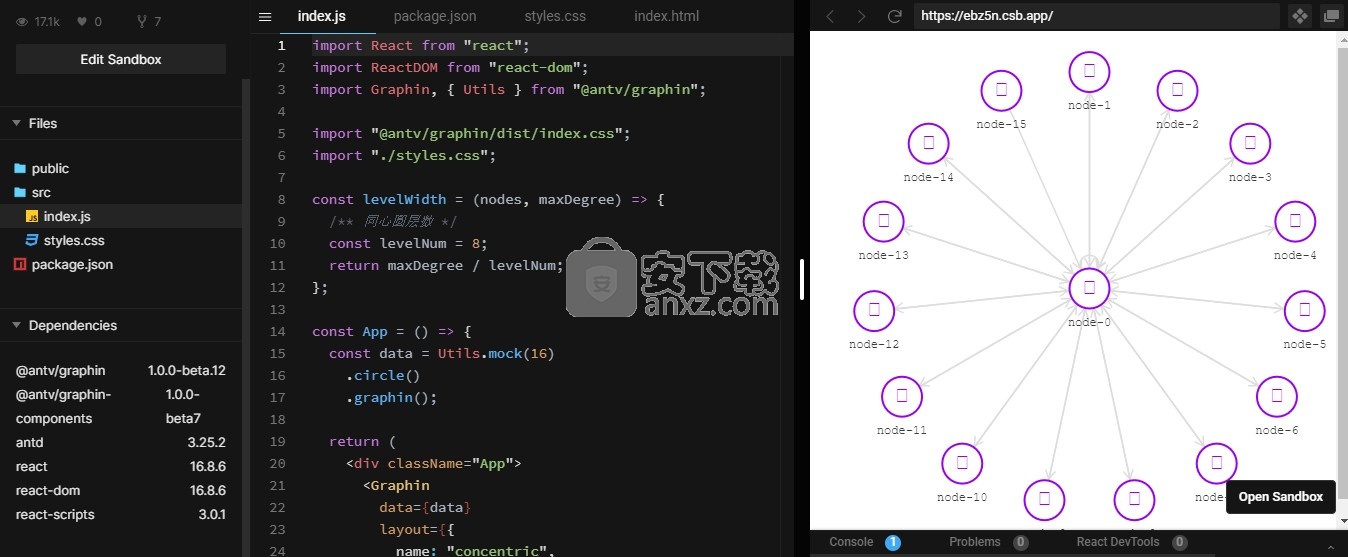Screen dimensions: 1348x557
Task: Click the likes heart icon
Action: pyautogui.click(x=83, y=21)
